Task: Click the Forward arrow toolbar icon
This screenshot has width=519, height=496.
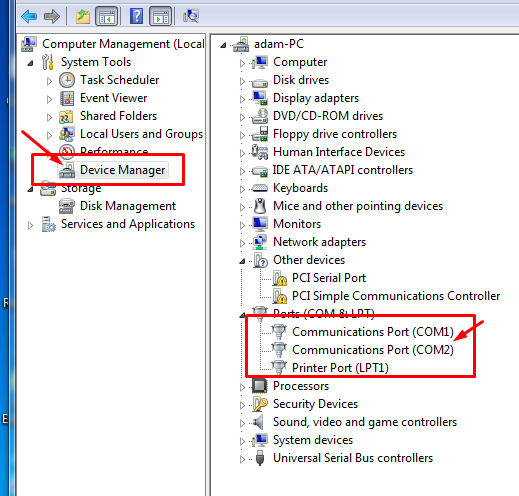Action: 52,16
